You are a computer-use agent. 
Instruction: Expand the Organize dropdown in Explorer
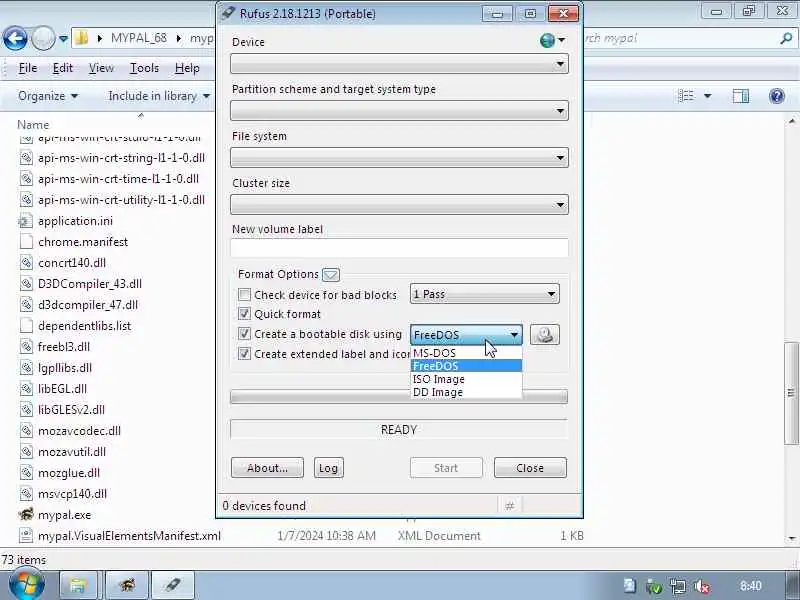pos(48,96)
